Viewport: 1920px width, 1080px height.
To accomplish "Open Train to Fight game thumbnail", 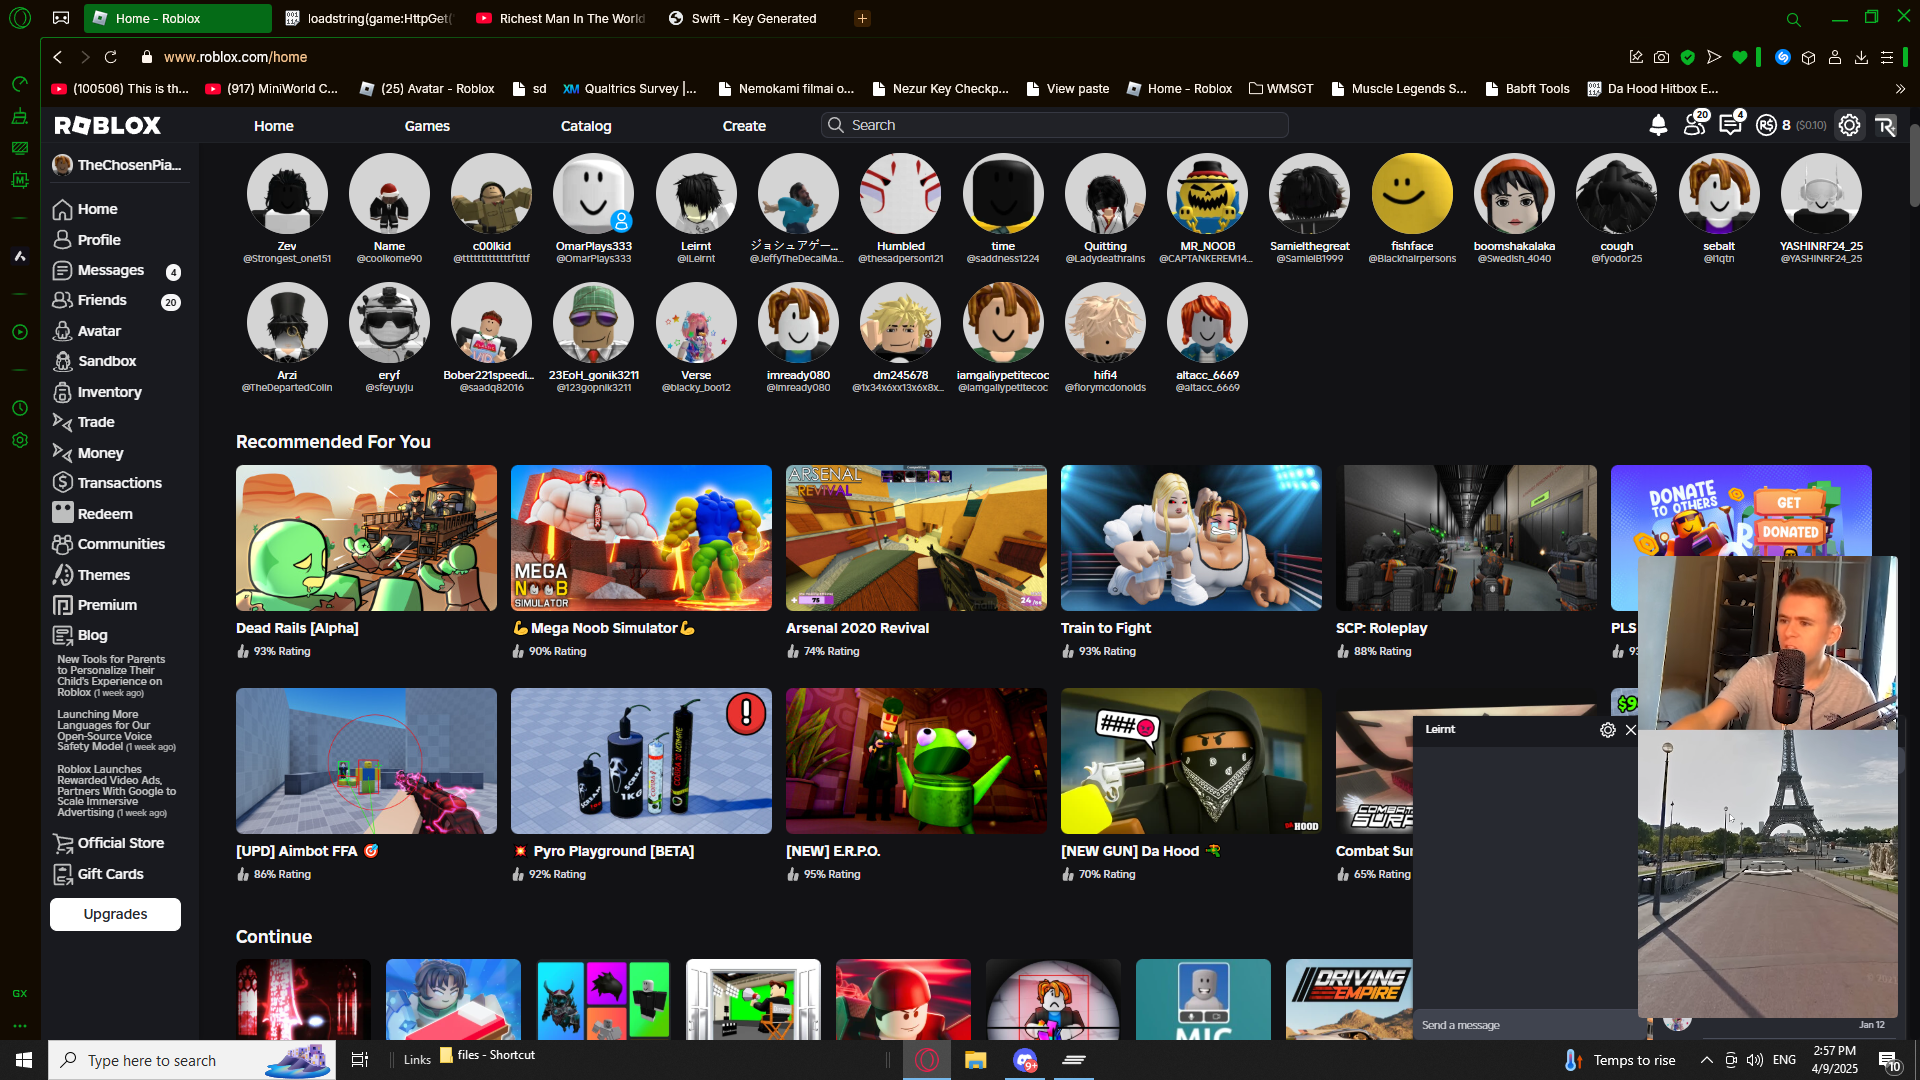I will pos(1191,538).
